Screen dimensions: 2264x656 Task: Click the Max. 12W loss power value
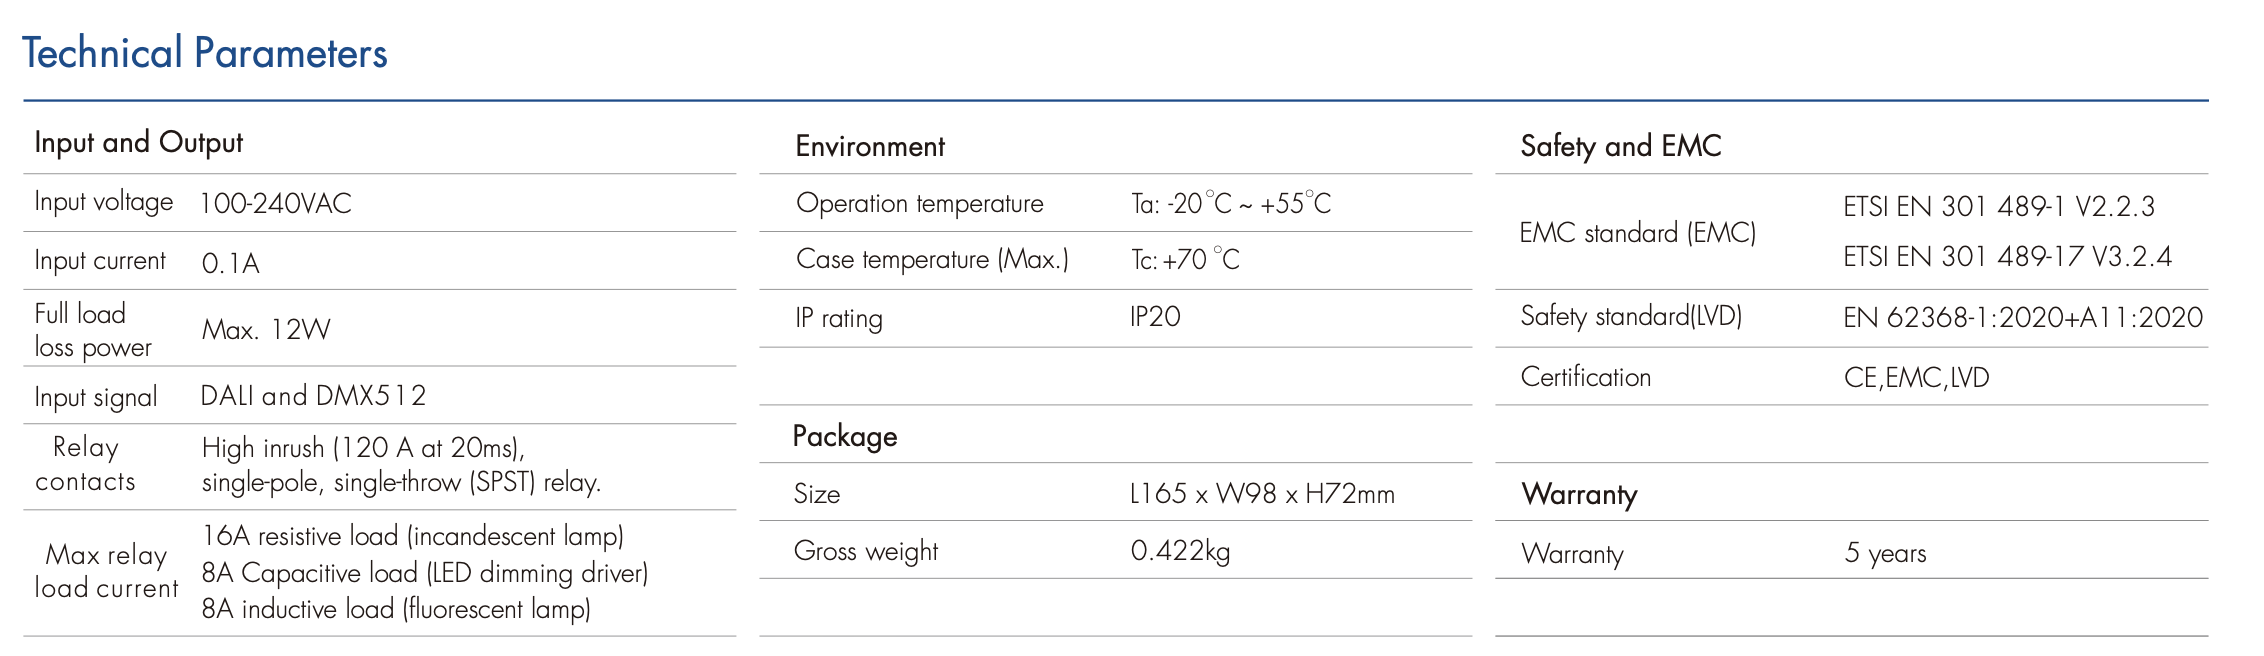266,330
